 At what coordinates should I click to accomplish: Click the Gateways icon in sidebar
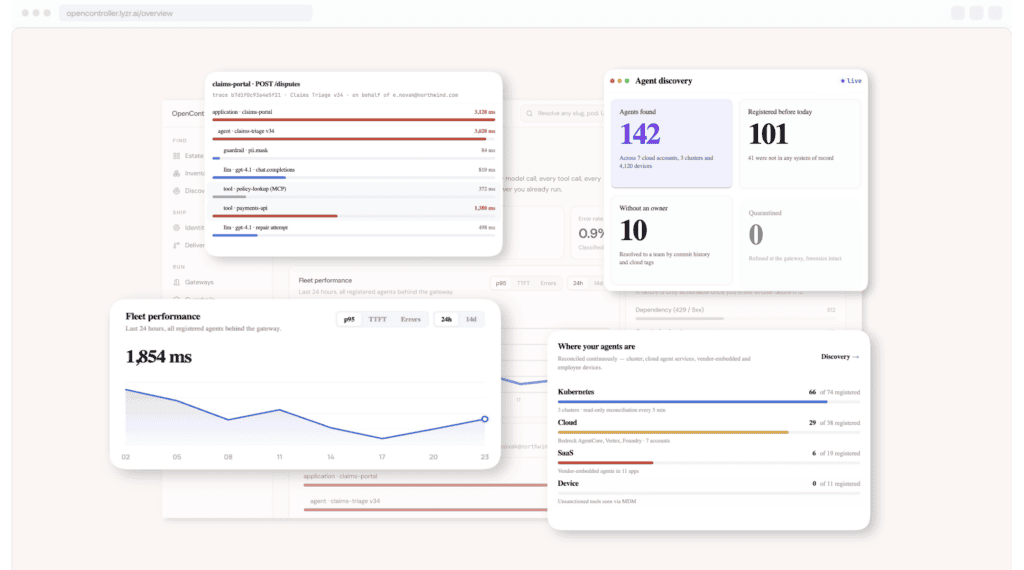point(176,283)
